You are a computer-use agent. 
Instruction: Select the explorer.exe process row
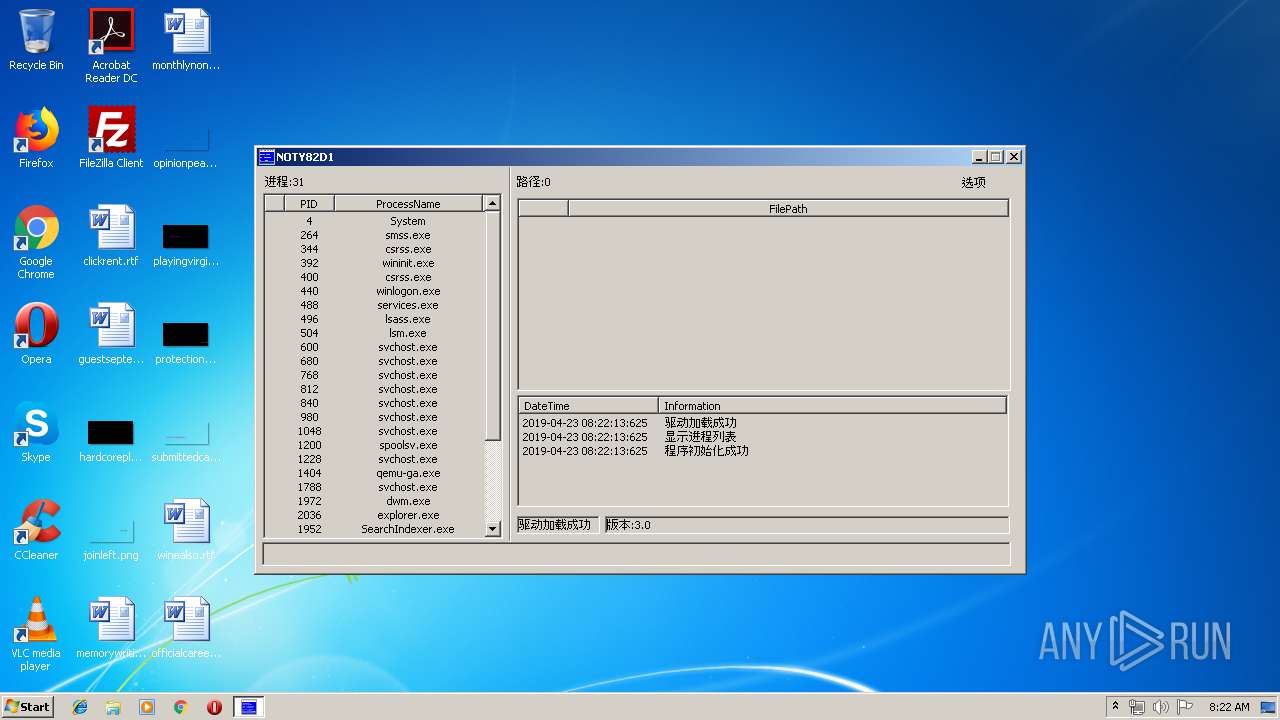pyautogui.click(x=374, y=515)
